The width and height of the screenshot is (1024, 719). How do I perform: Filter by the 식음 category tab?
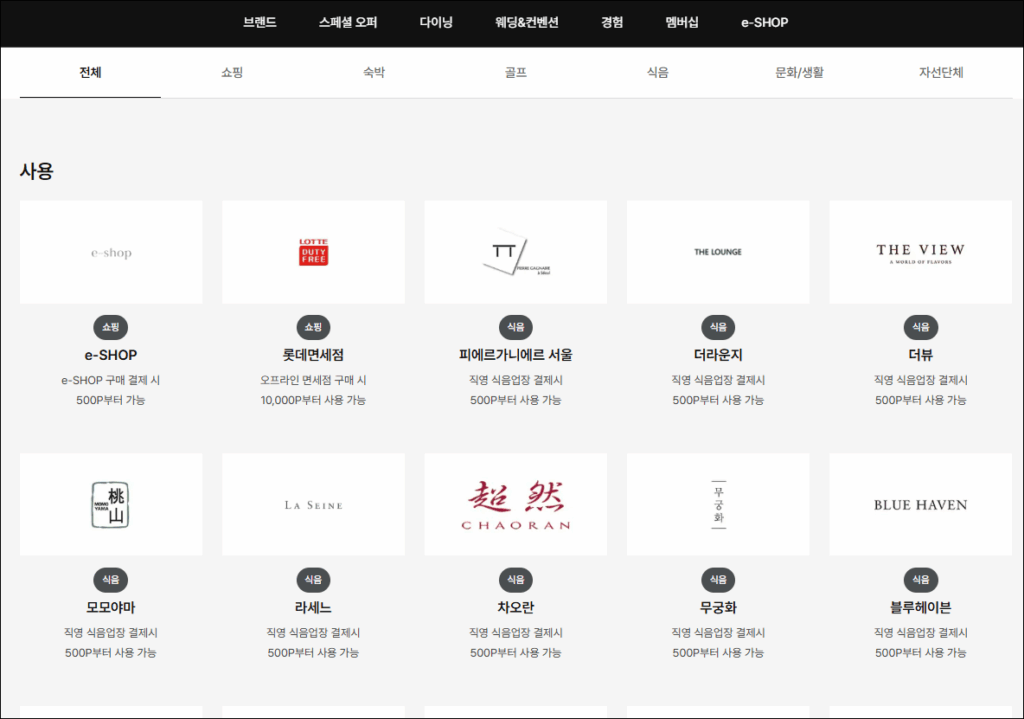point(658,72)
